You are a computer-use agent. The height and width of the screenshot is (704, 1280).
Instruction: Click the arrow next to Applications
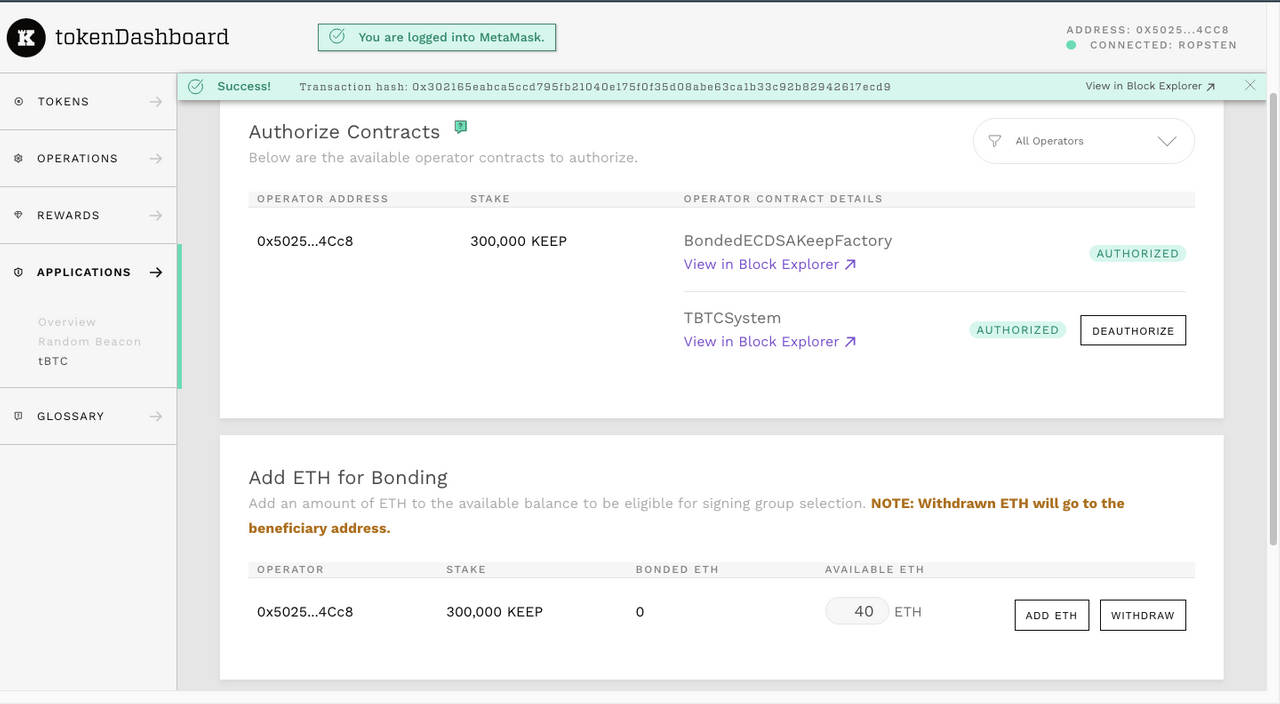click(x=156, y=272)
